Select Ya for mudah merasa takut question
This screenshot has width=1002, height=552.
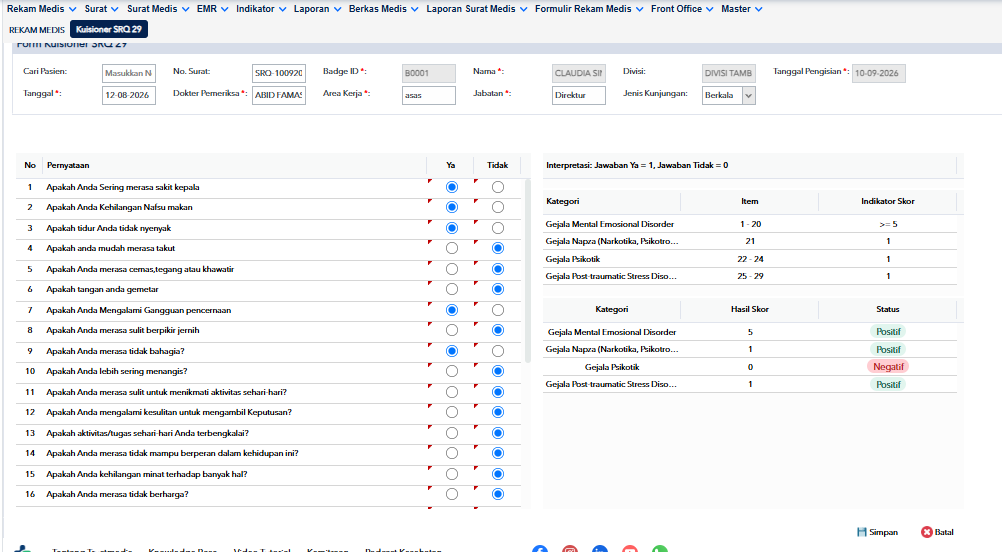pyautogui.click(x=452, y=249)
